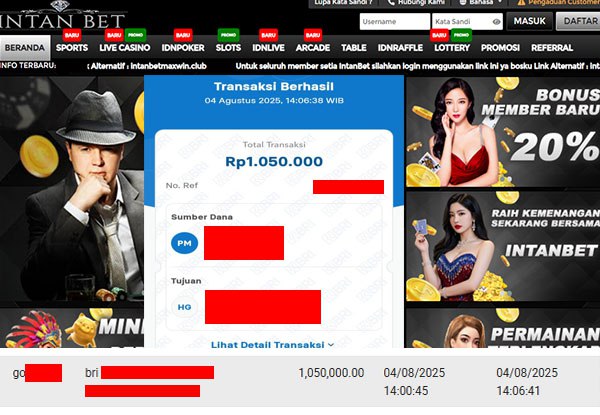Viewport: 600px width, 415px height.
Task: Click the green PROMO badge above Lottery
Action: coord(461,35)
